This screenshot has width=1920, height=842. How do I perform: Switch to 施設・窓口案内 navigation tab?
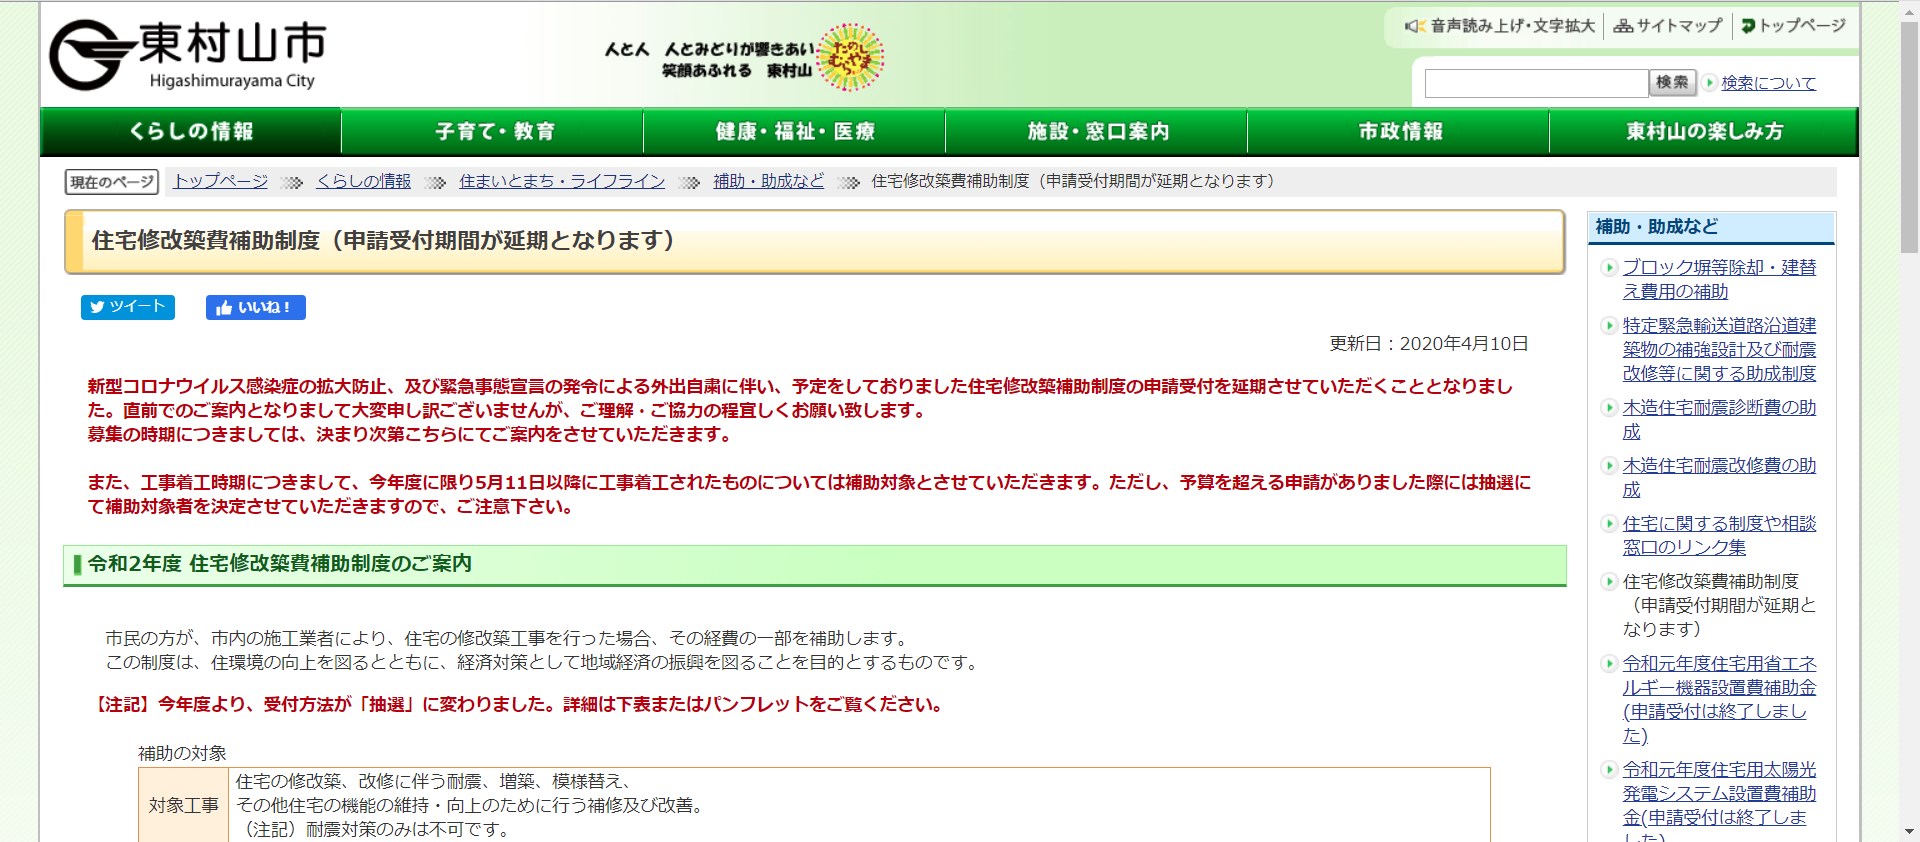click(1098, 132)
